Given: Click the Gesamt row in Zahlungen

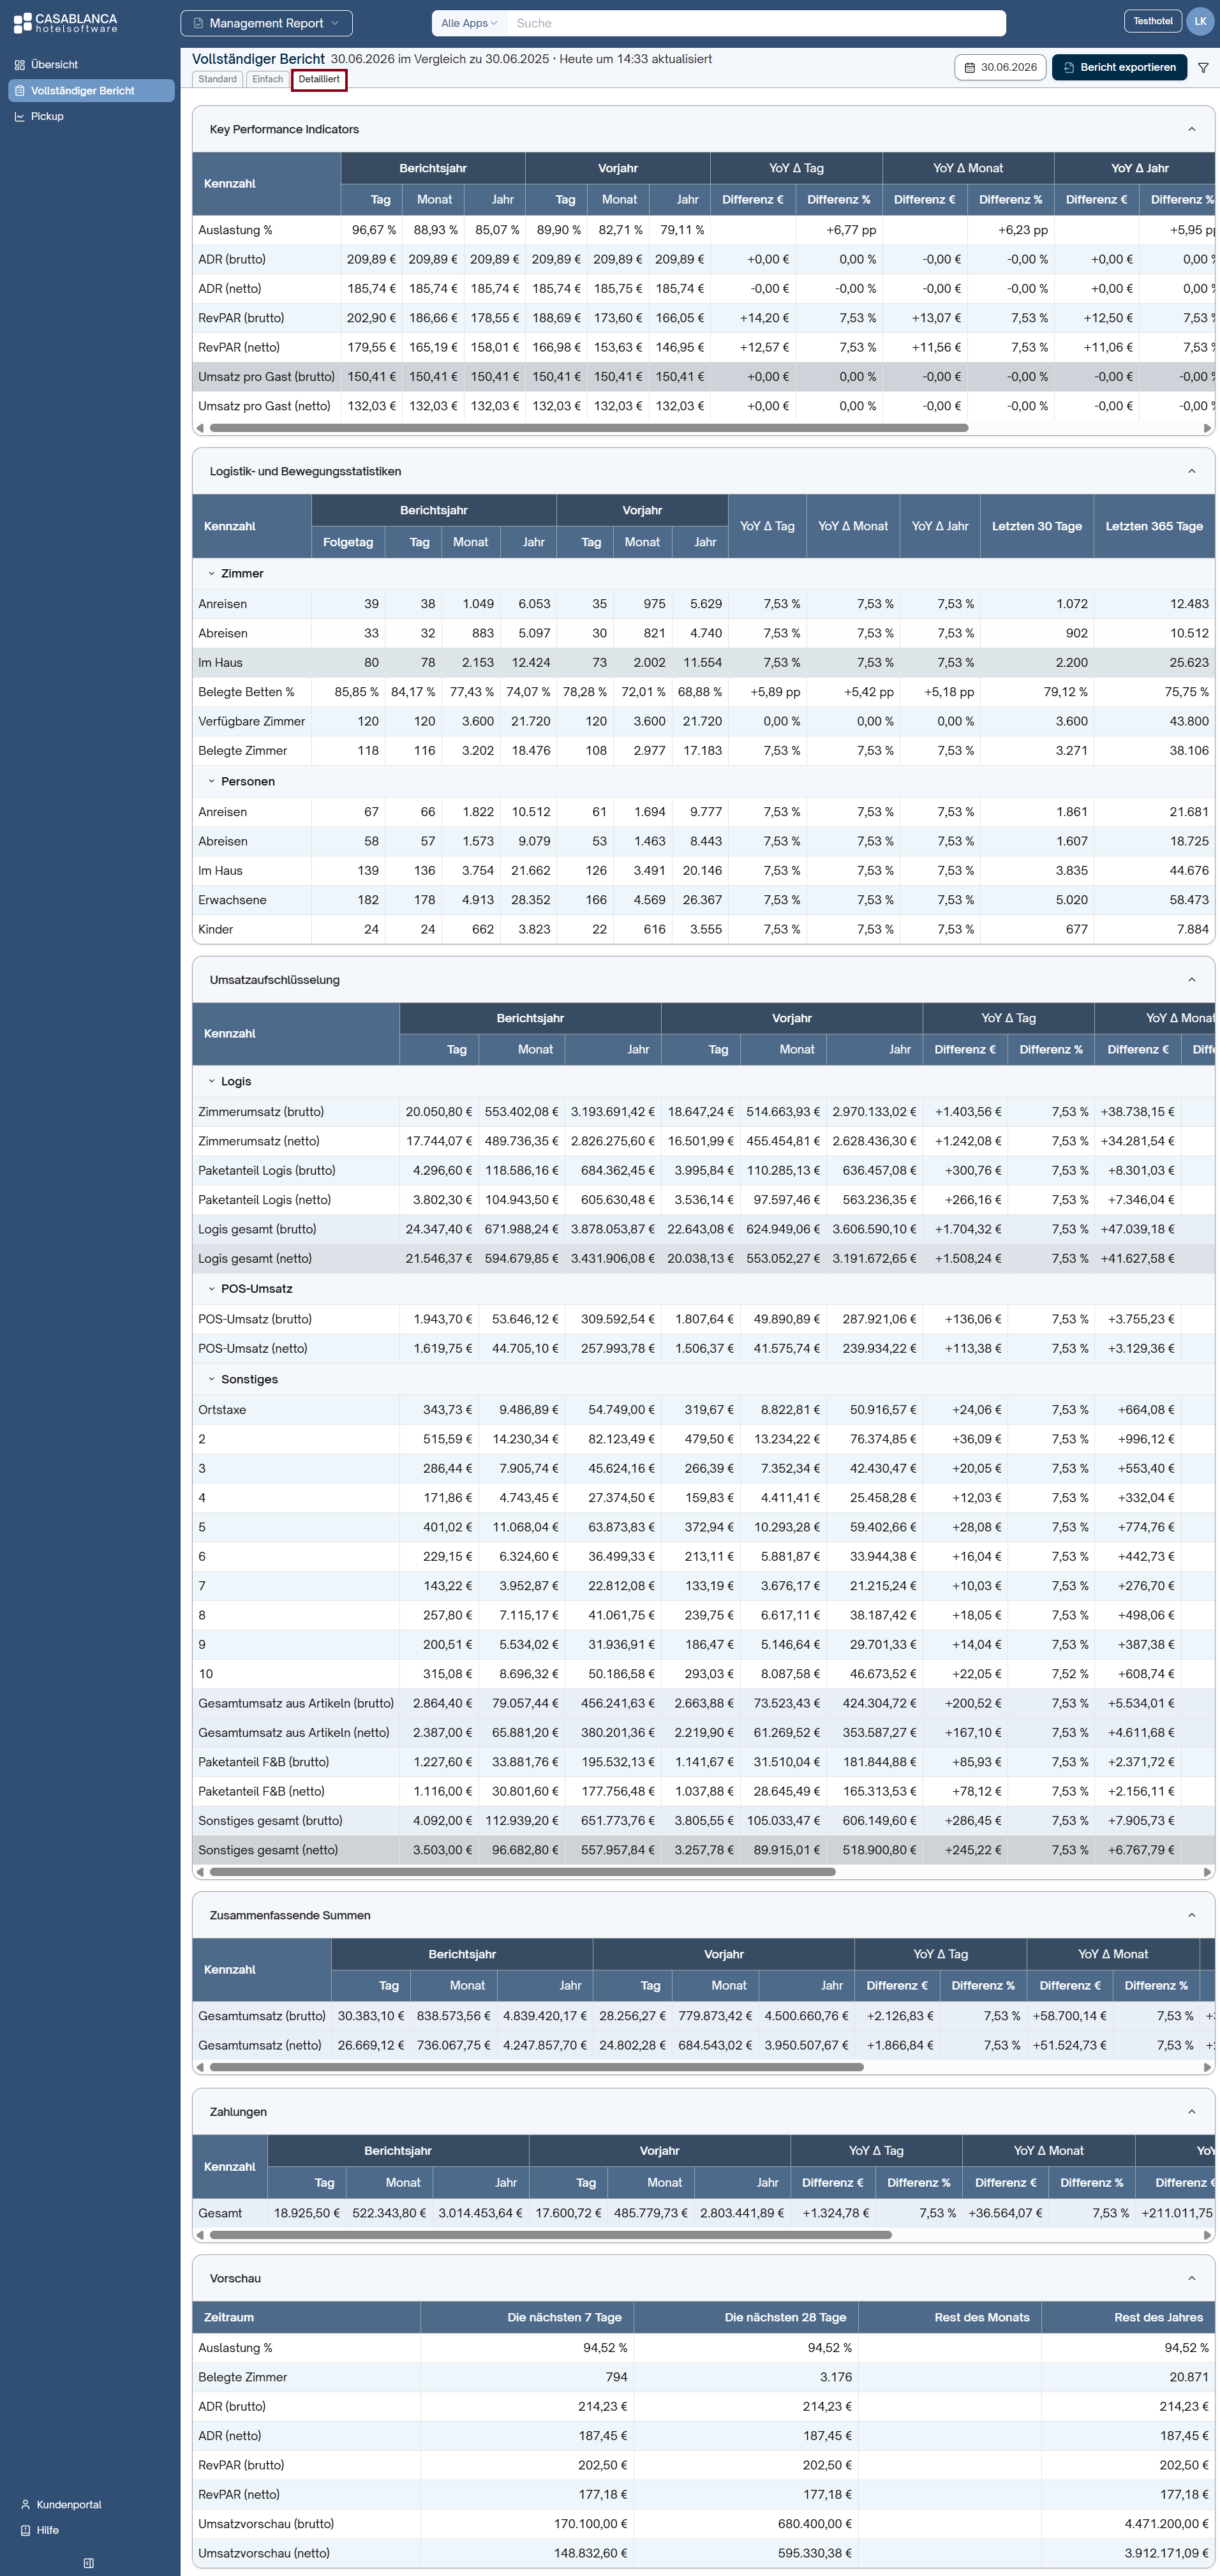Looking at the screenshot, I should pyautogui.click(x=703, y=2213).
